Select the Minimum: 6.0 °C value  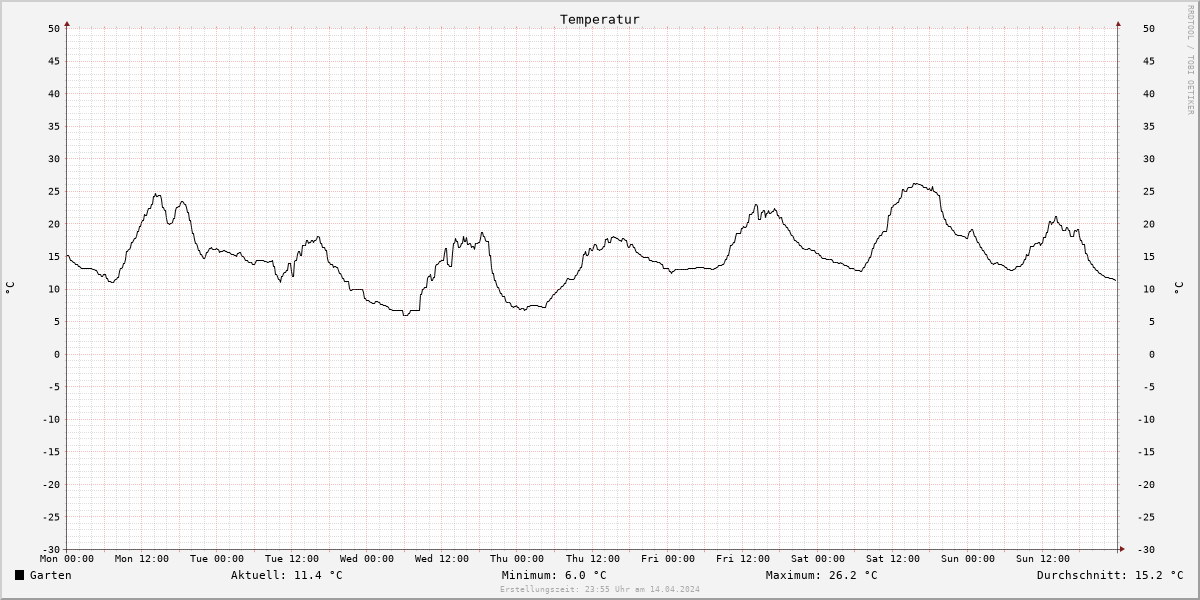coord(554,575)
